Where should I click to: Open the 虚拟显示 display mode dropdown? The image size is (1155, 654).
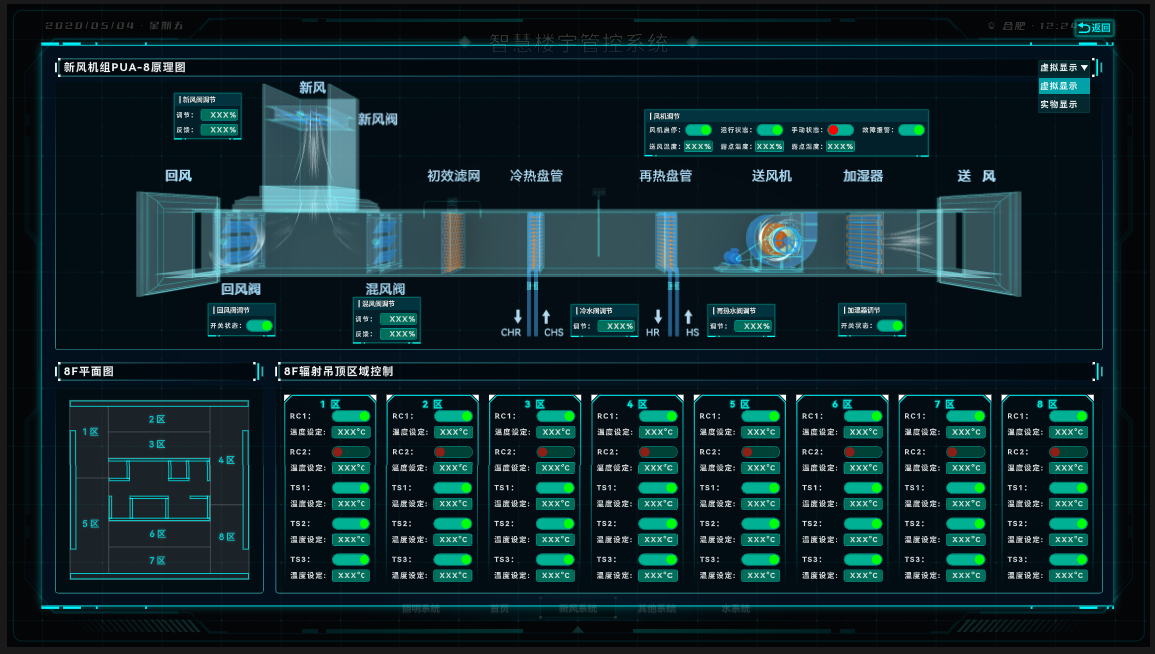pos(1064,67)
